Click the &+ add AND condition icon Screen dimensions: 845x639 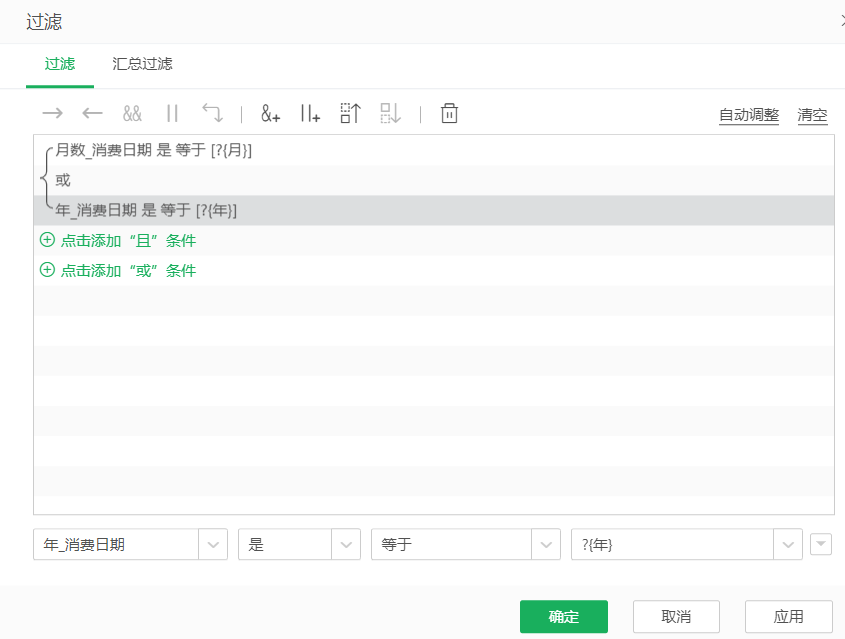pyautogui.click(x=271, y=113)
